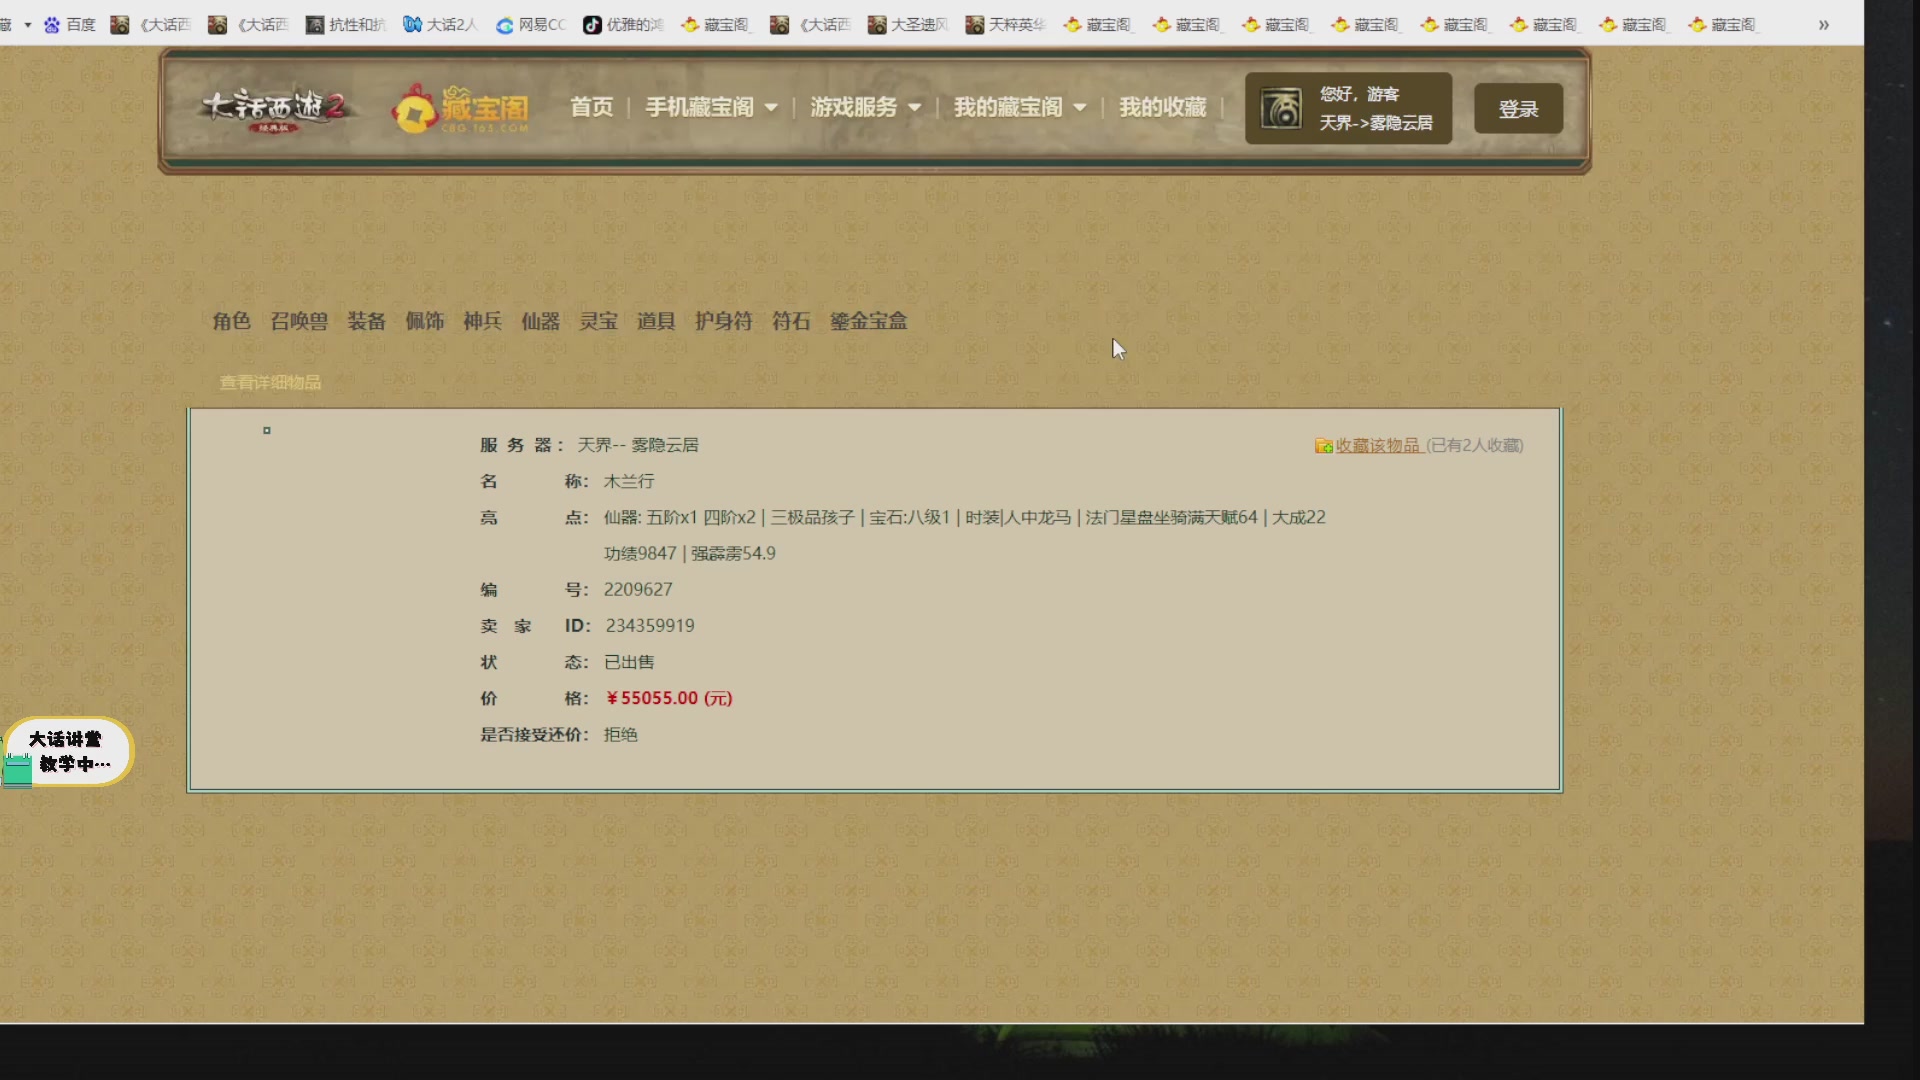The image size is (1920, 1080).
Task: Switch to the 灵宝 category tab
Action: [x=598, y=321]
